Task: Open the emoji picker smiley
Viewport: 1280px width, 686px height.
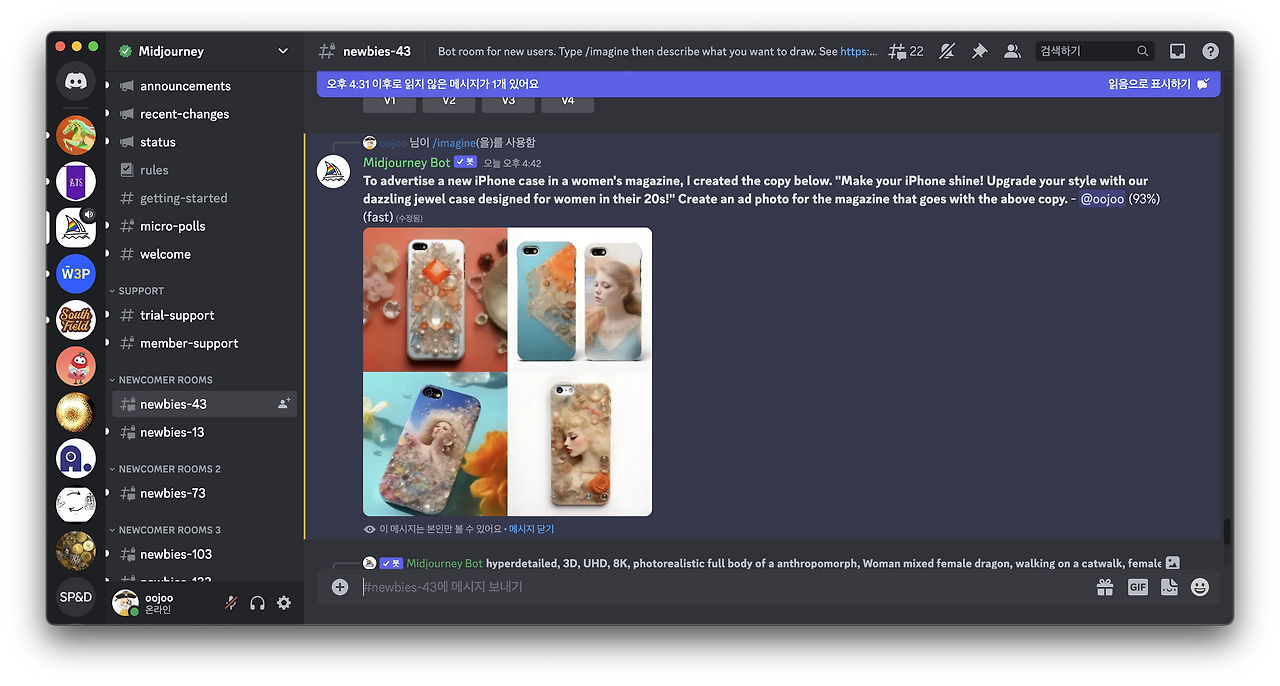Action: tap(1200, 587)
